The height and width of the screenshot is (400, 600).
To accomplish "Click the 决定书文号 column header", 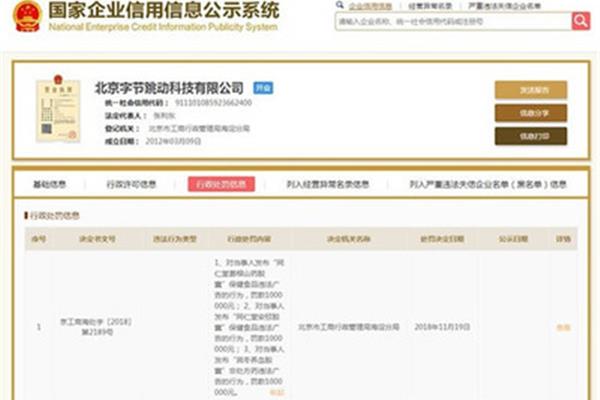I will [x=97, y=239].
